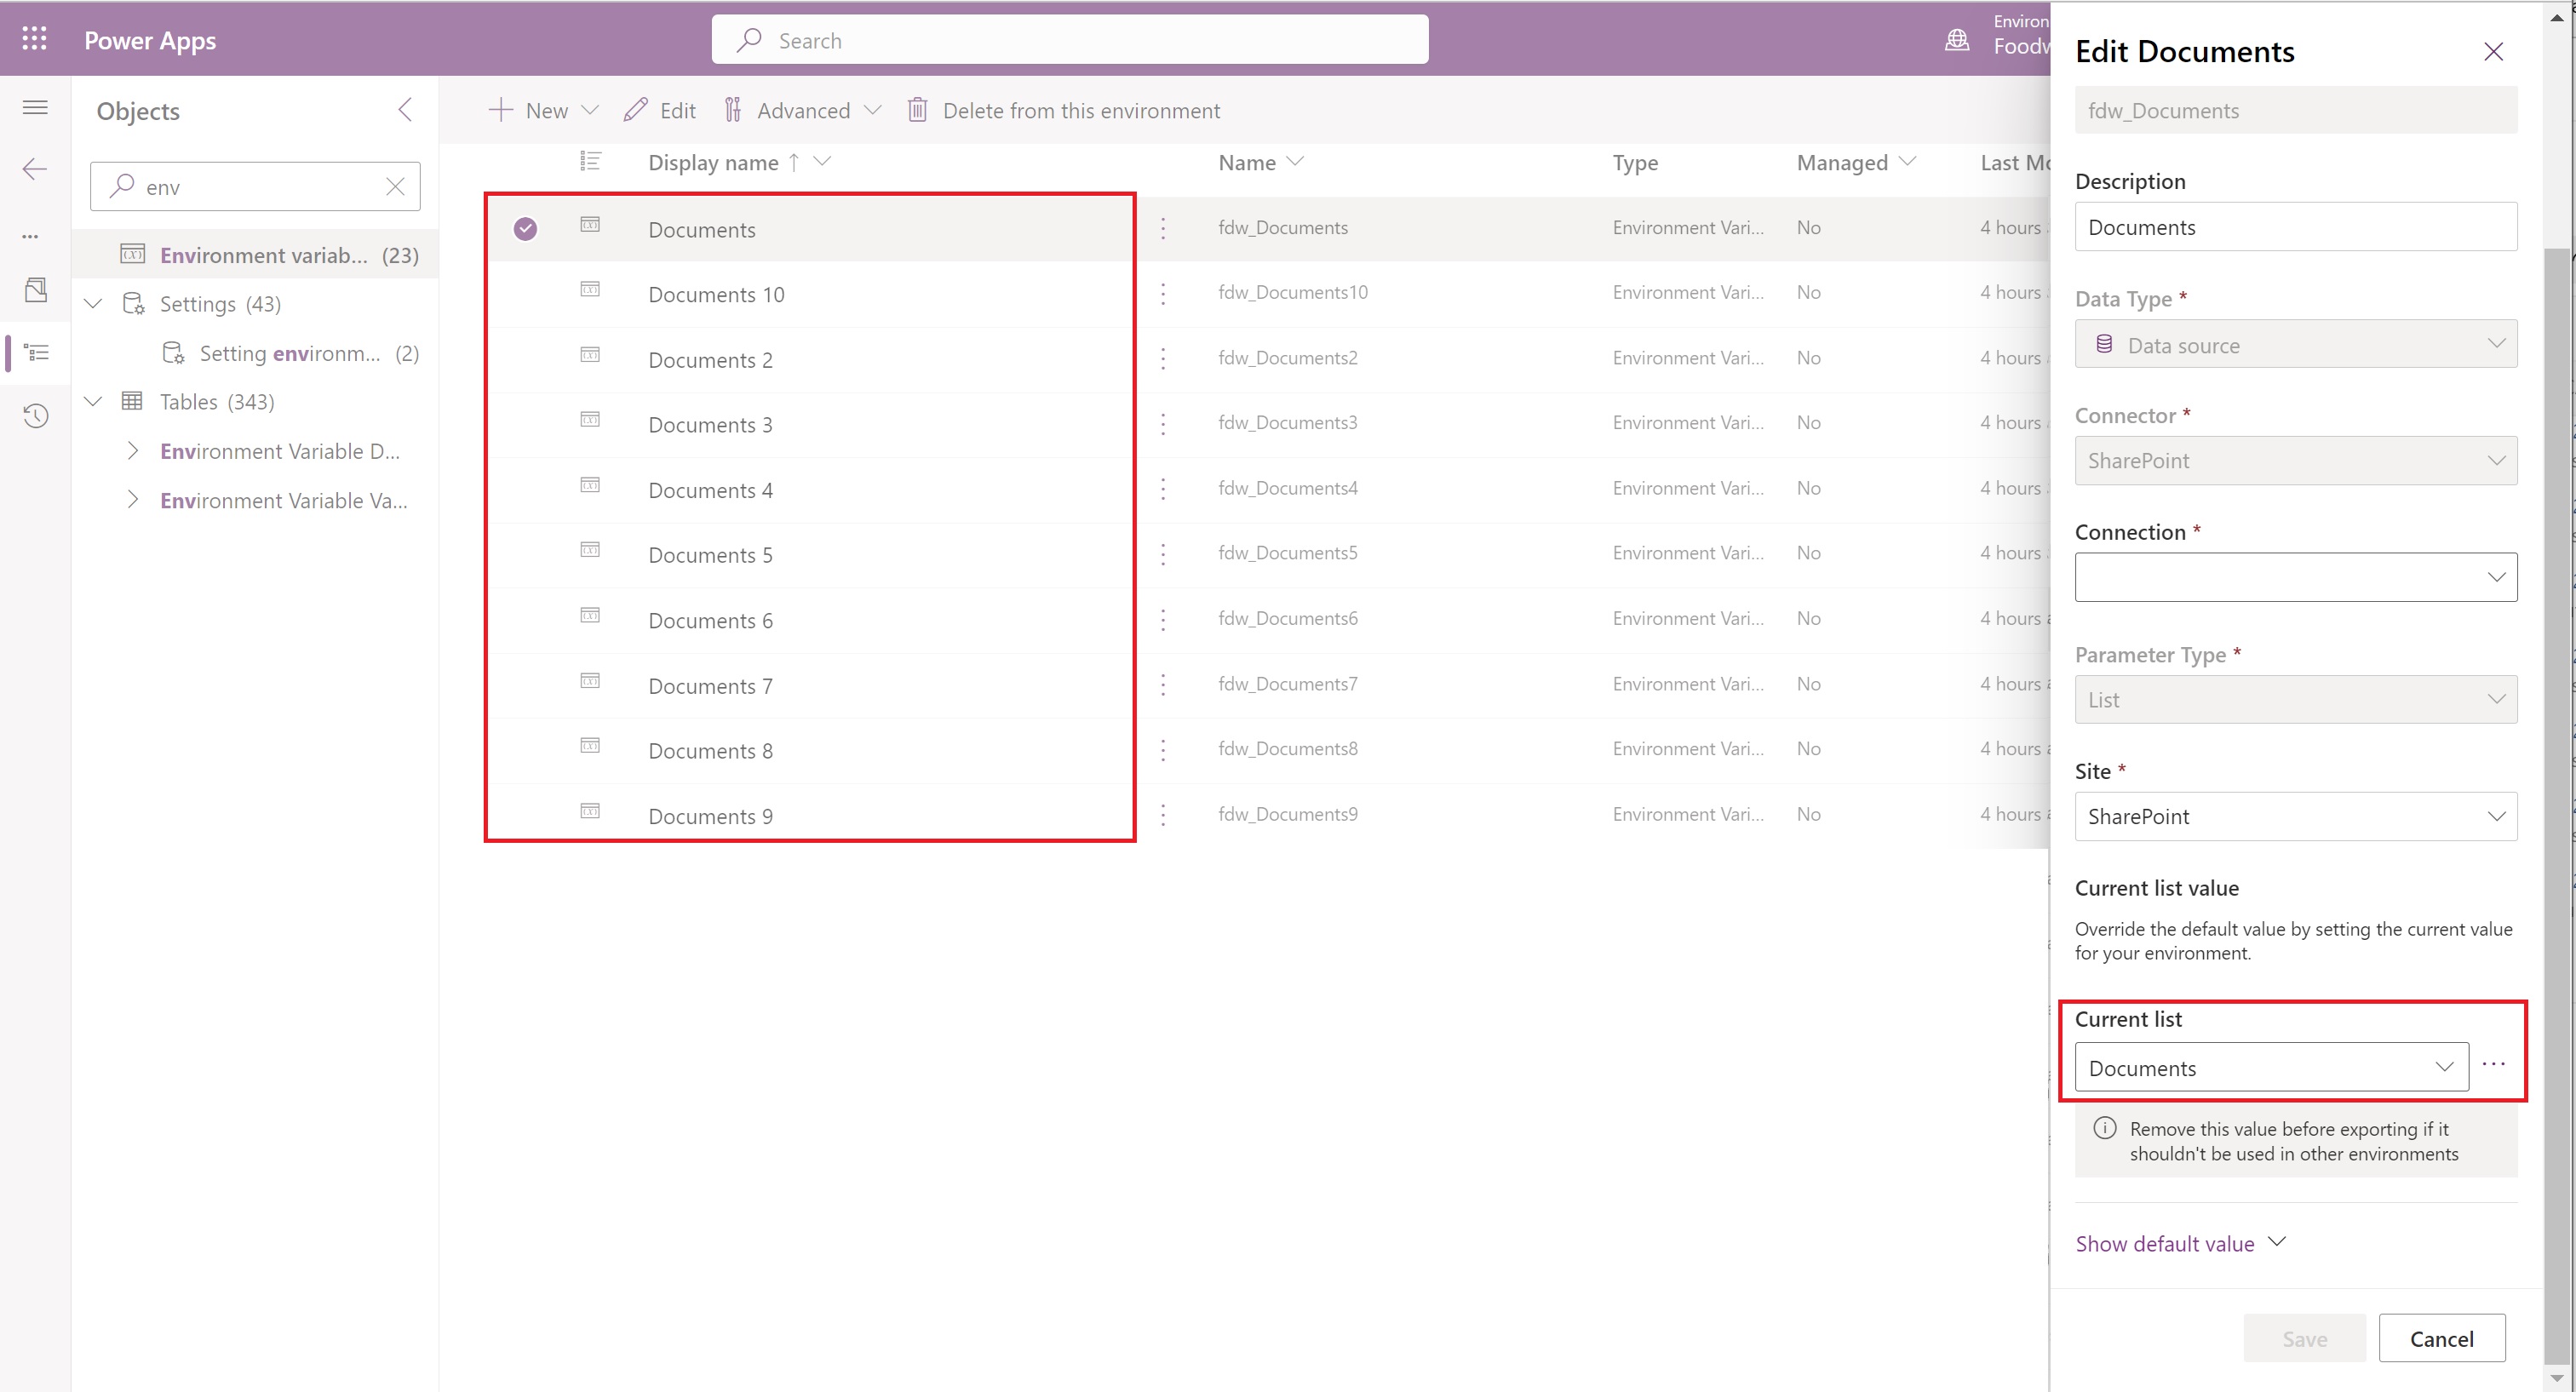Open the New menu in command bar
This screenshot has height=1392, width=2576.
point(543,110)
